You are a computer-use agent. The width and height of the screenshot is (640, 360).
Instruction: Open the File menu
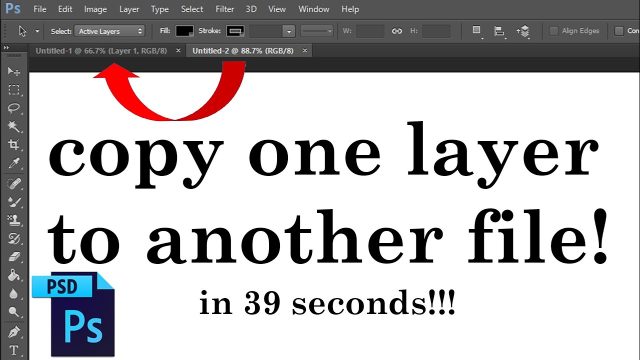pyautogui.click(x=40, y=9)
